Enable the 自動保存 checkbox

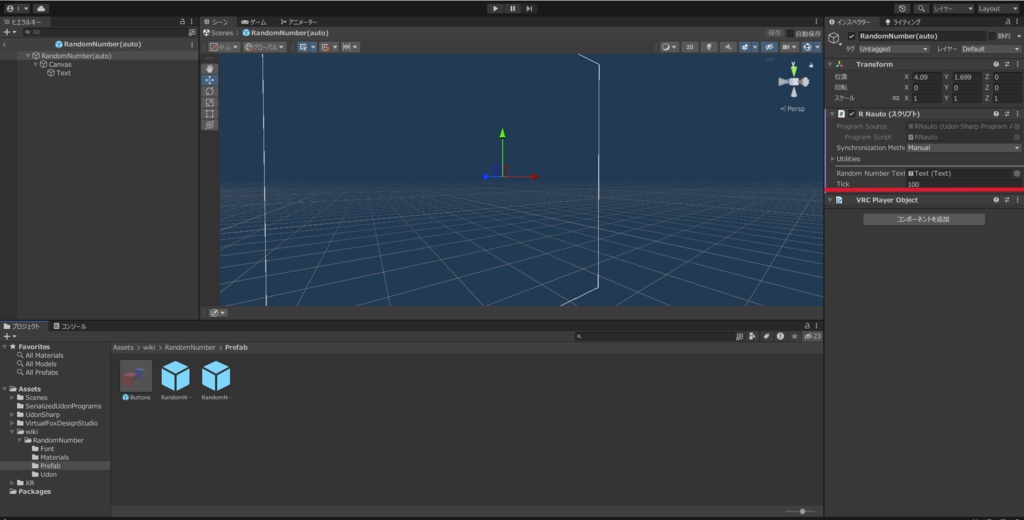[790, 33]
